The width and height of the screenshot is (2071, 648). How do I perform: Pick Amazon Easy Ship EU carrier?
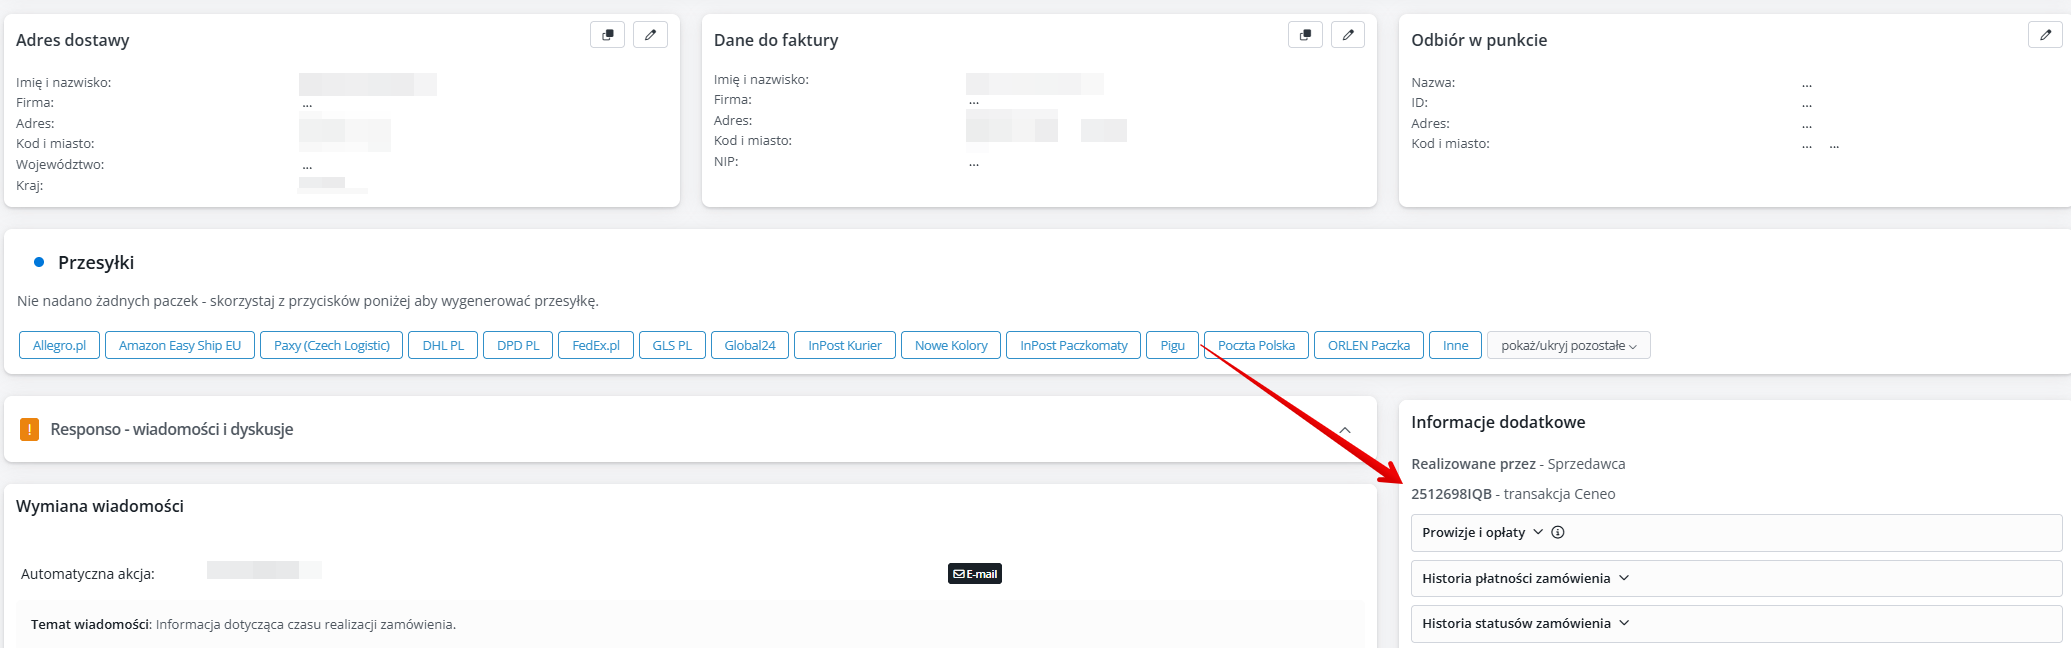point(180,346)
